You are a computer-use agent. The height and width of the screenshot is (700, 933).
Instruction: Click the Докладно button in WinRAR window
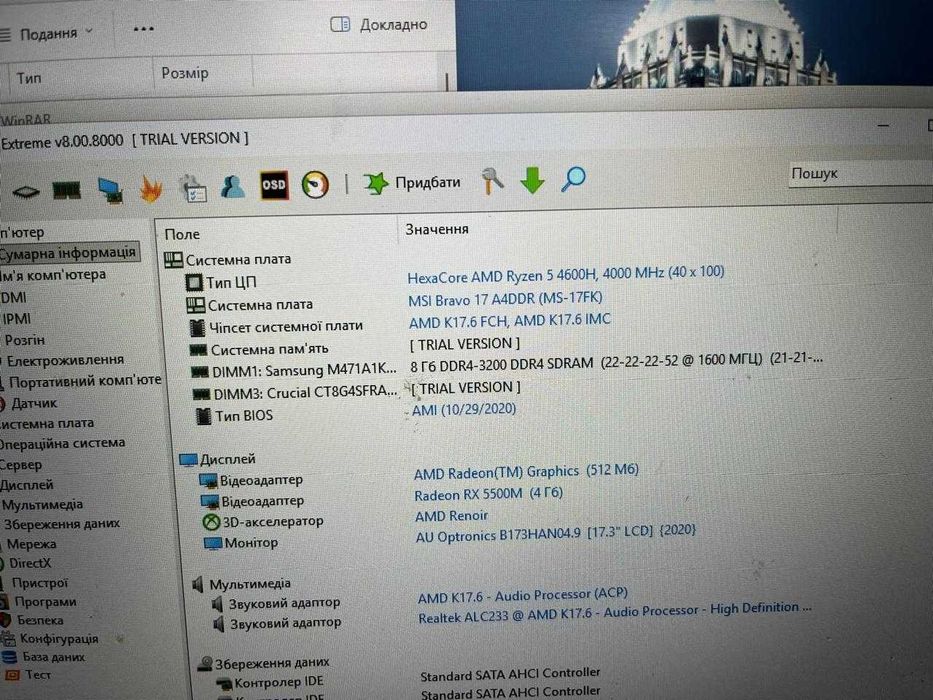click(x=379, y=24)
